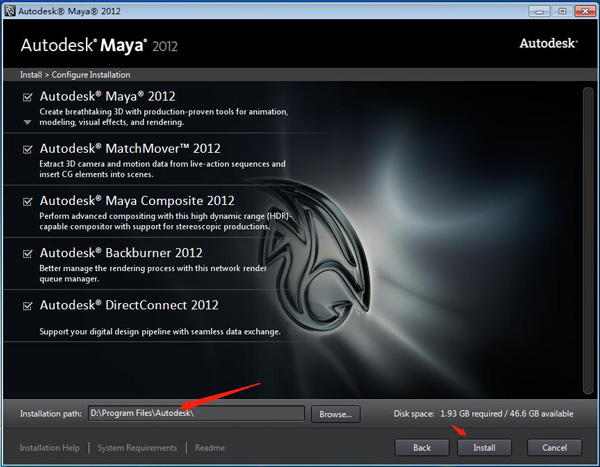Screen dimensions: 600x467
Task: Click the "Installation path:" label
Action: coord(51,414)
